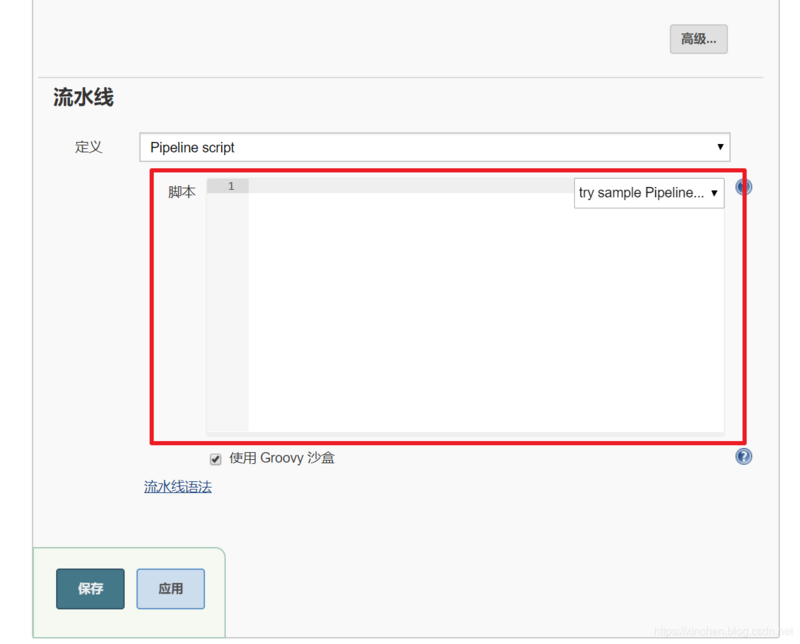800x644 pixels.
Task: Click the arrow on the try sample Pipeline selector
Action: [714, 193]
